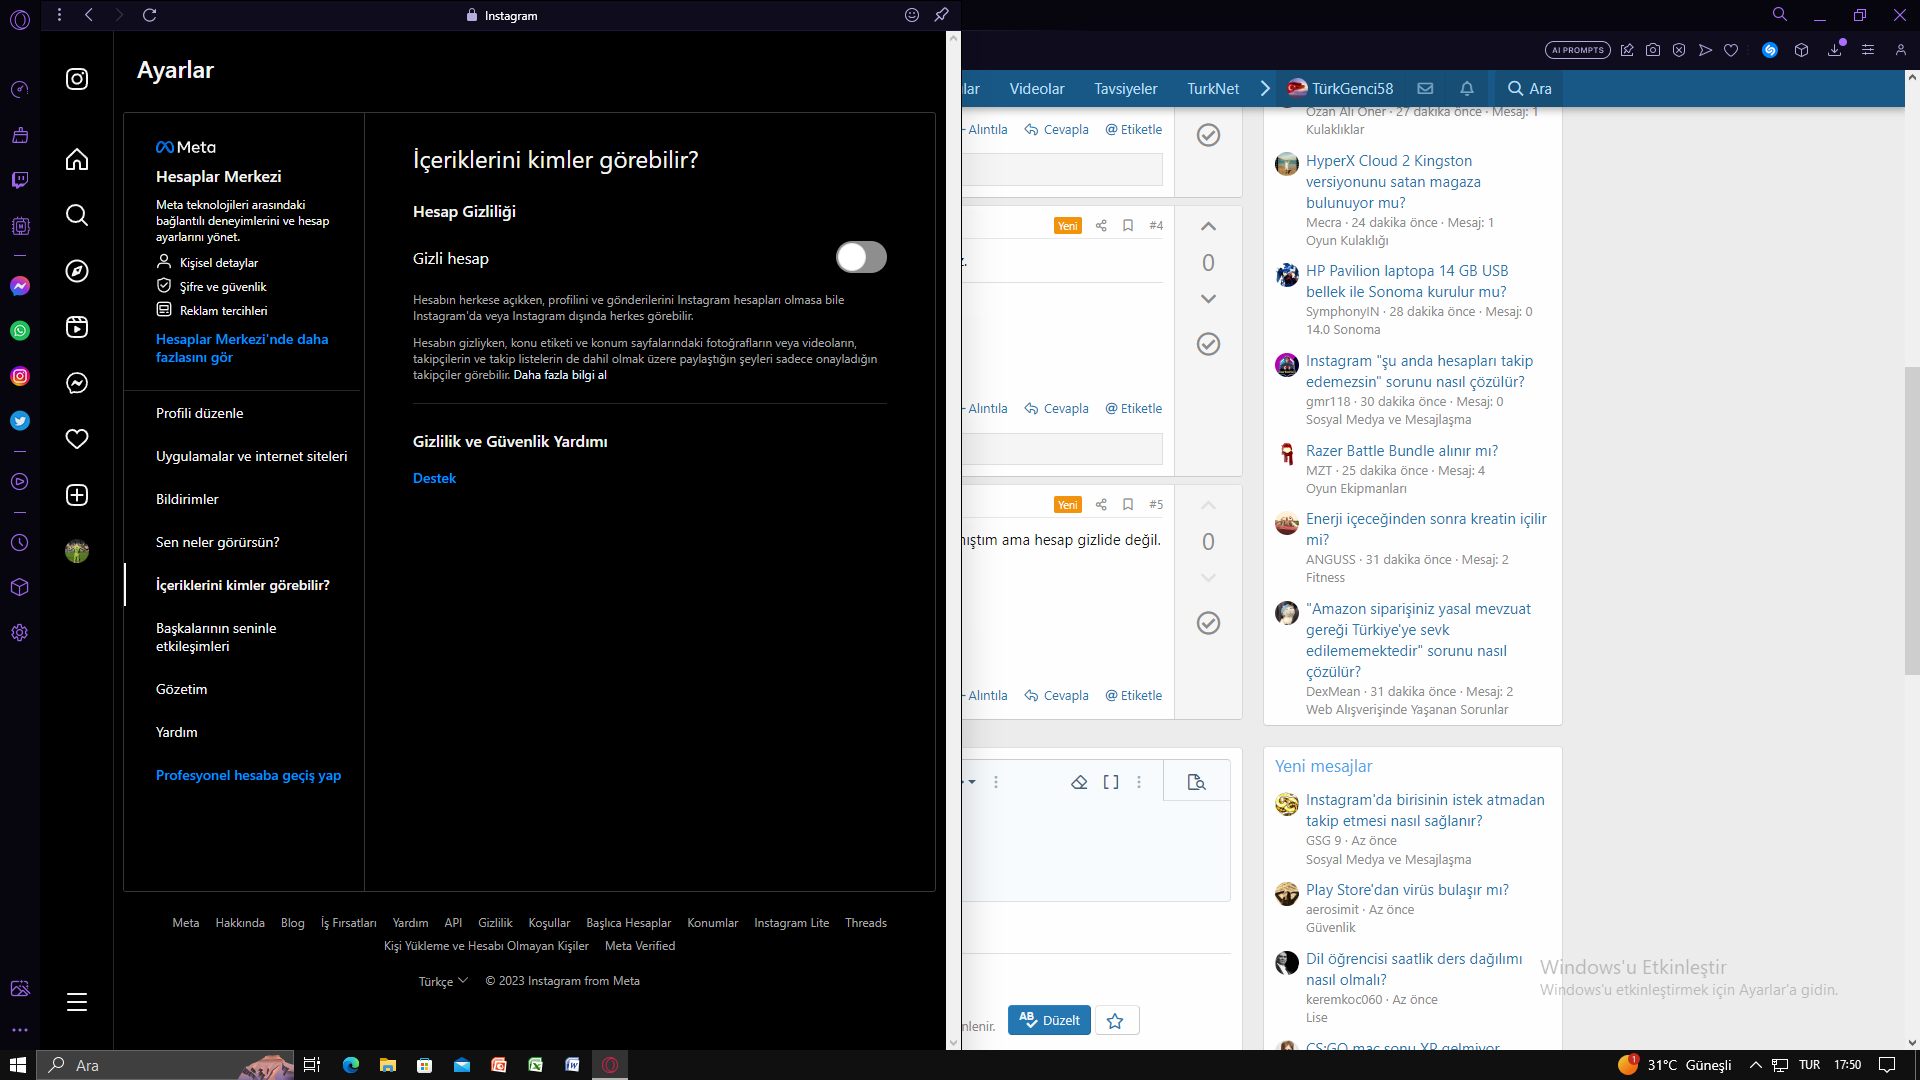The width and height of the screenshot is (1920, 1080).
Task: Open Instagram notifications heart icon
Action: tap(77, 439)
